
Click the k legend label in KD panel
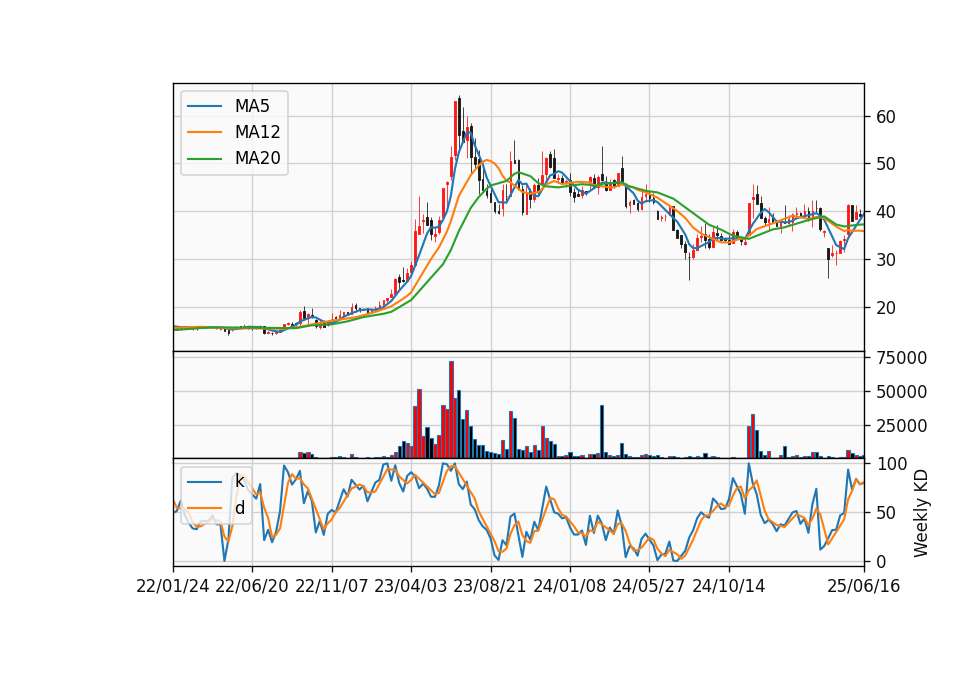[x=239, y=481]
